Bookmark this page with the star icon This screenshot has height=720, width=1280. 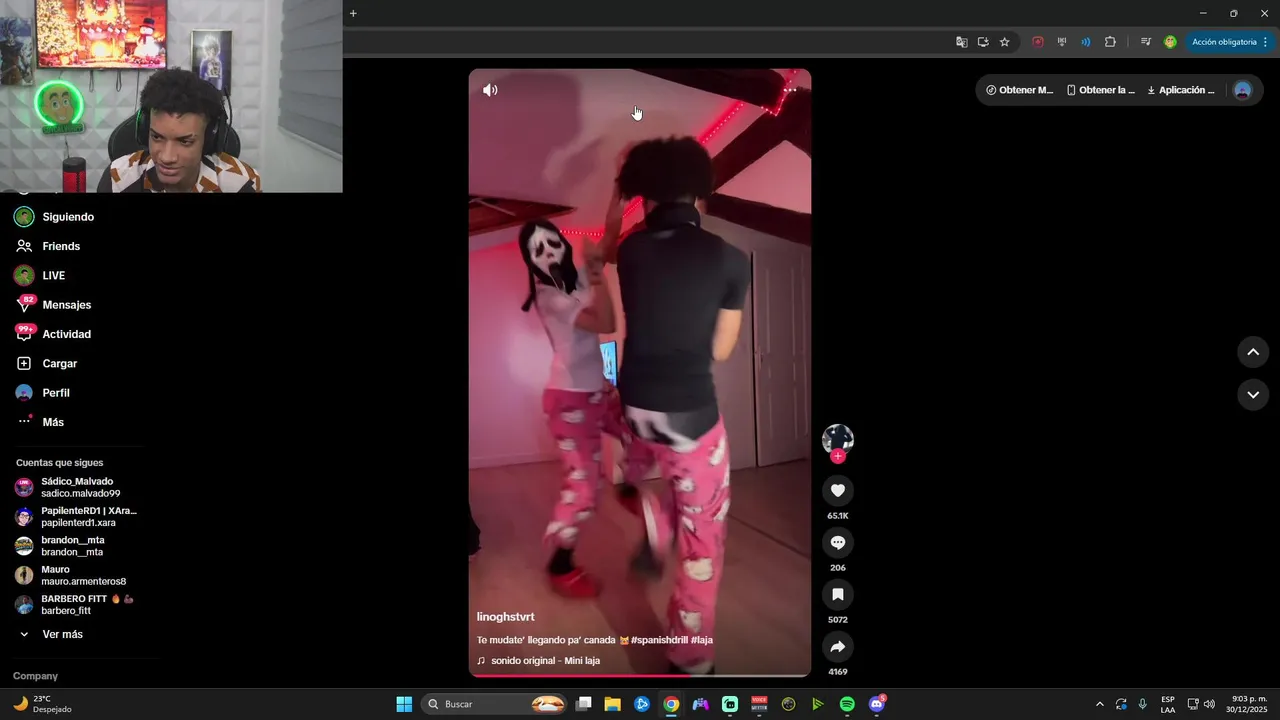point(1005,42)
